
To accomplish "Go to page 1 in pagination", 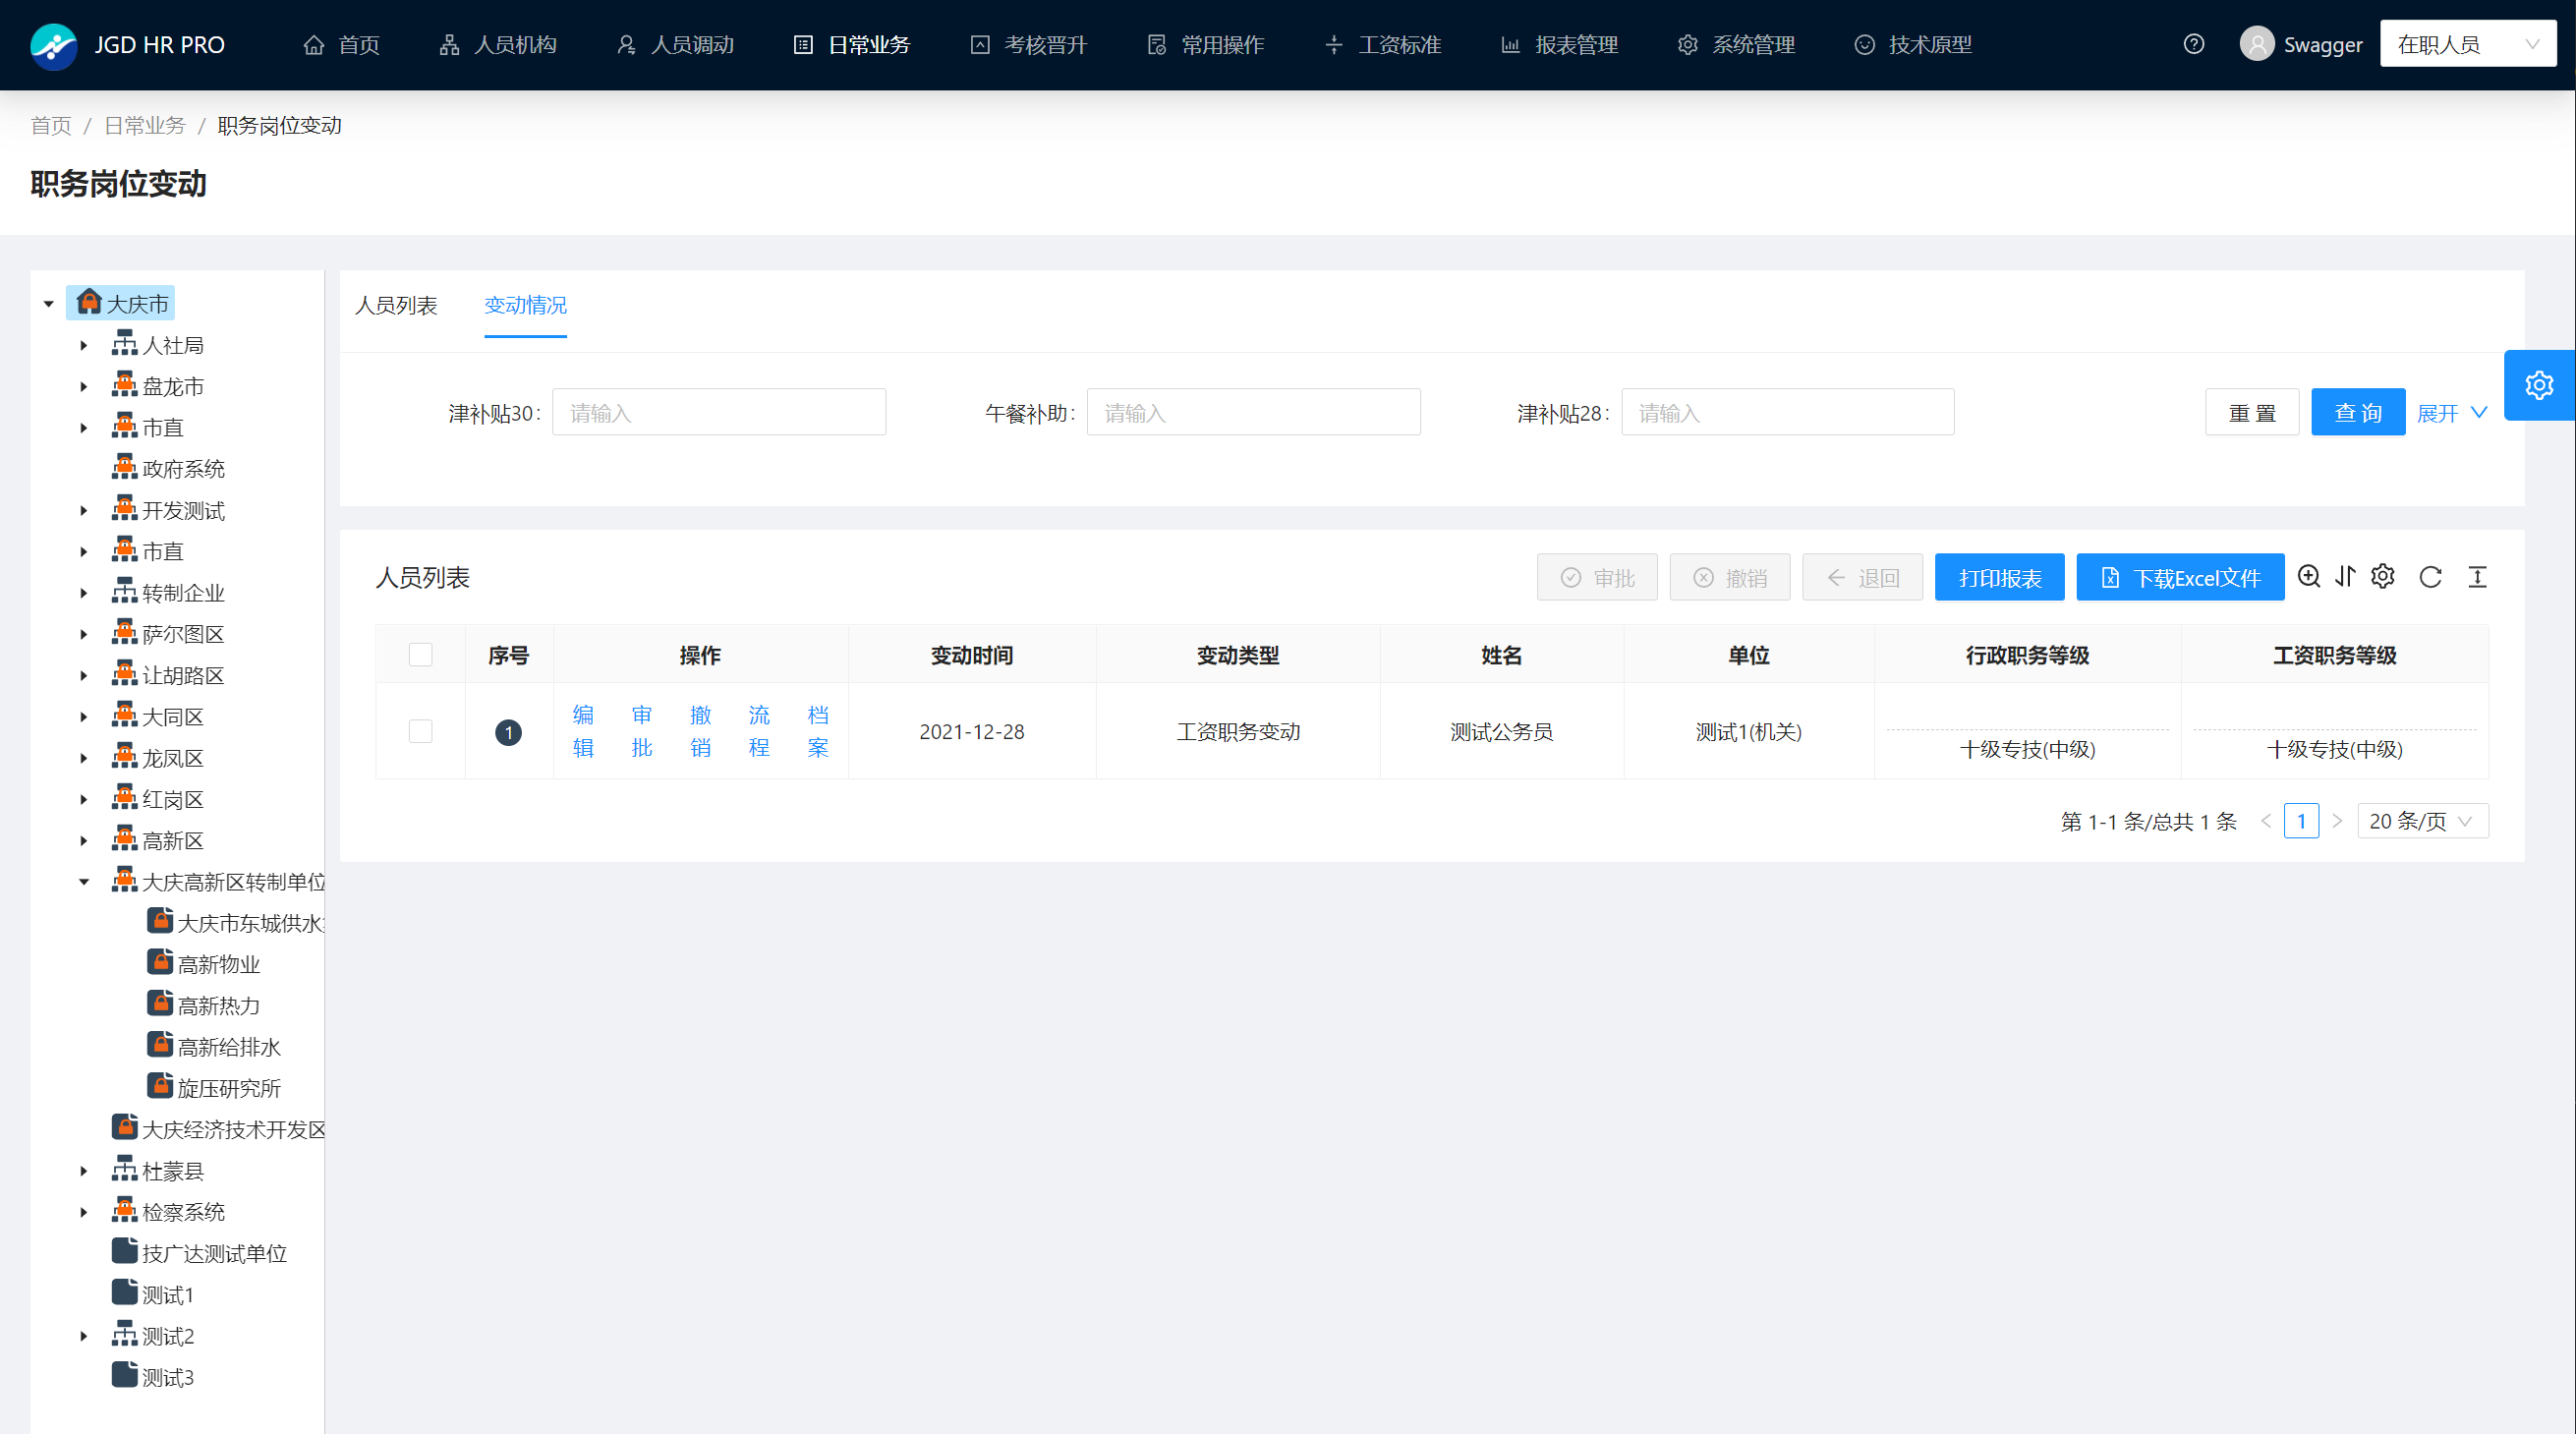I will pos(2301,821).
